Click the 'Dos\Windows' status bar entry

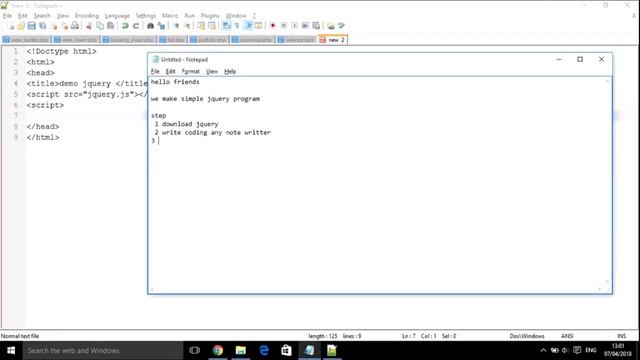click(527, 336)
